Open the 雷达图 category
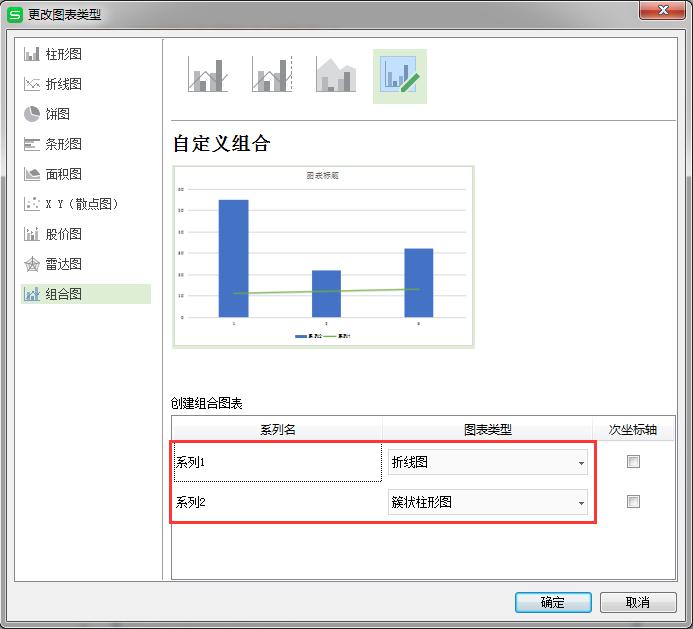This screenshot has width=693, height=629. pos(86,264)
